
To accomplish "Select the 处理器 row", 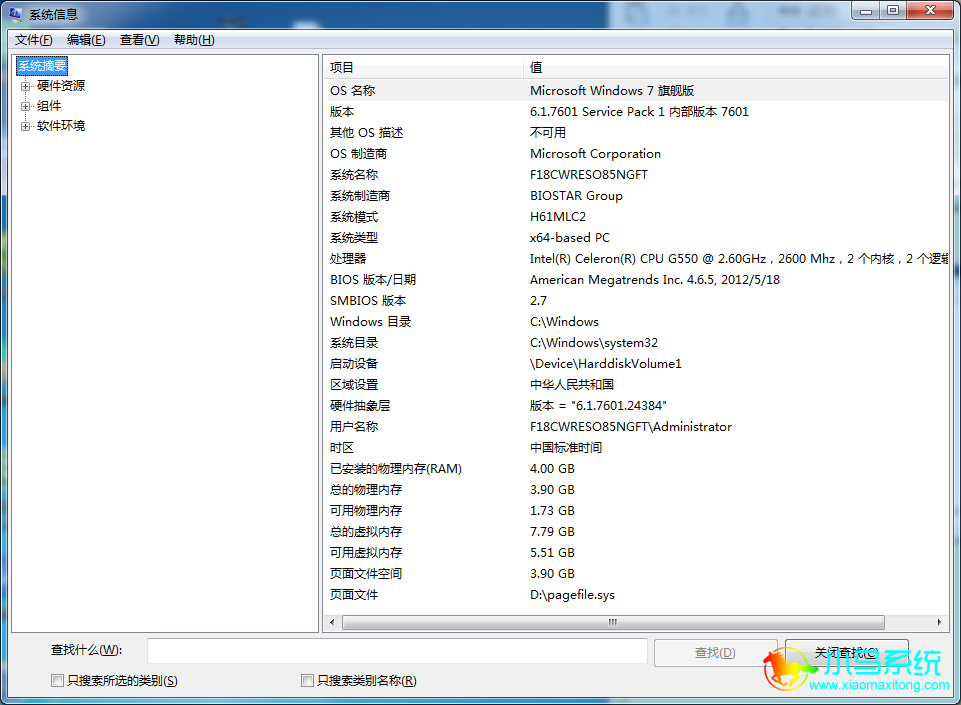I will click(636, 259).
